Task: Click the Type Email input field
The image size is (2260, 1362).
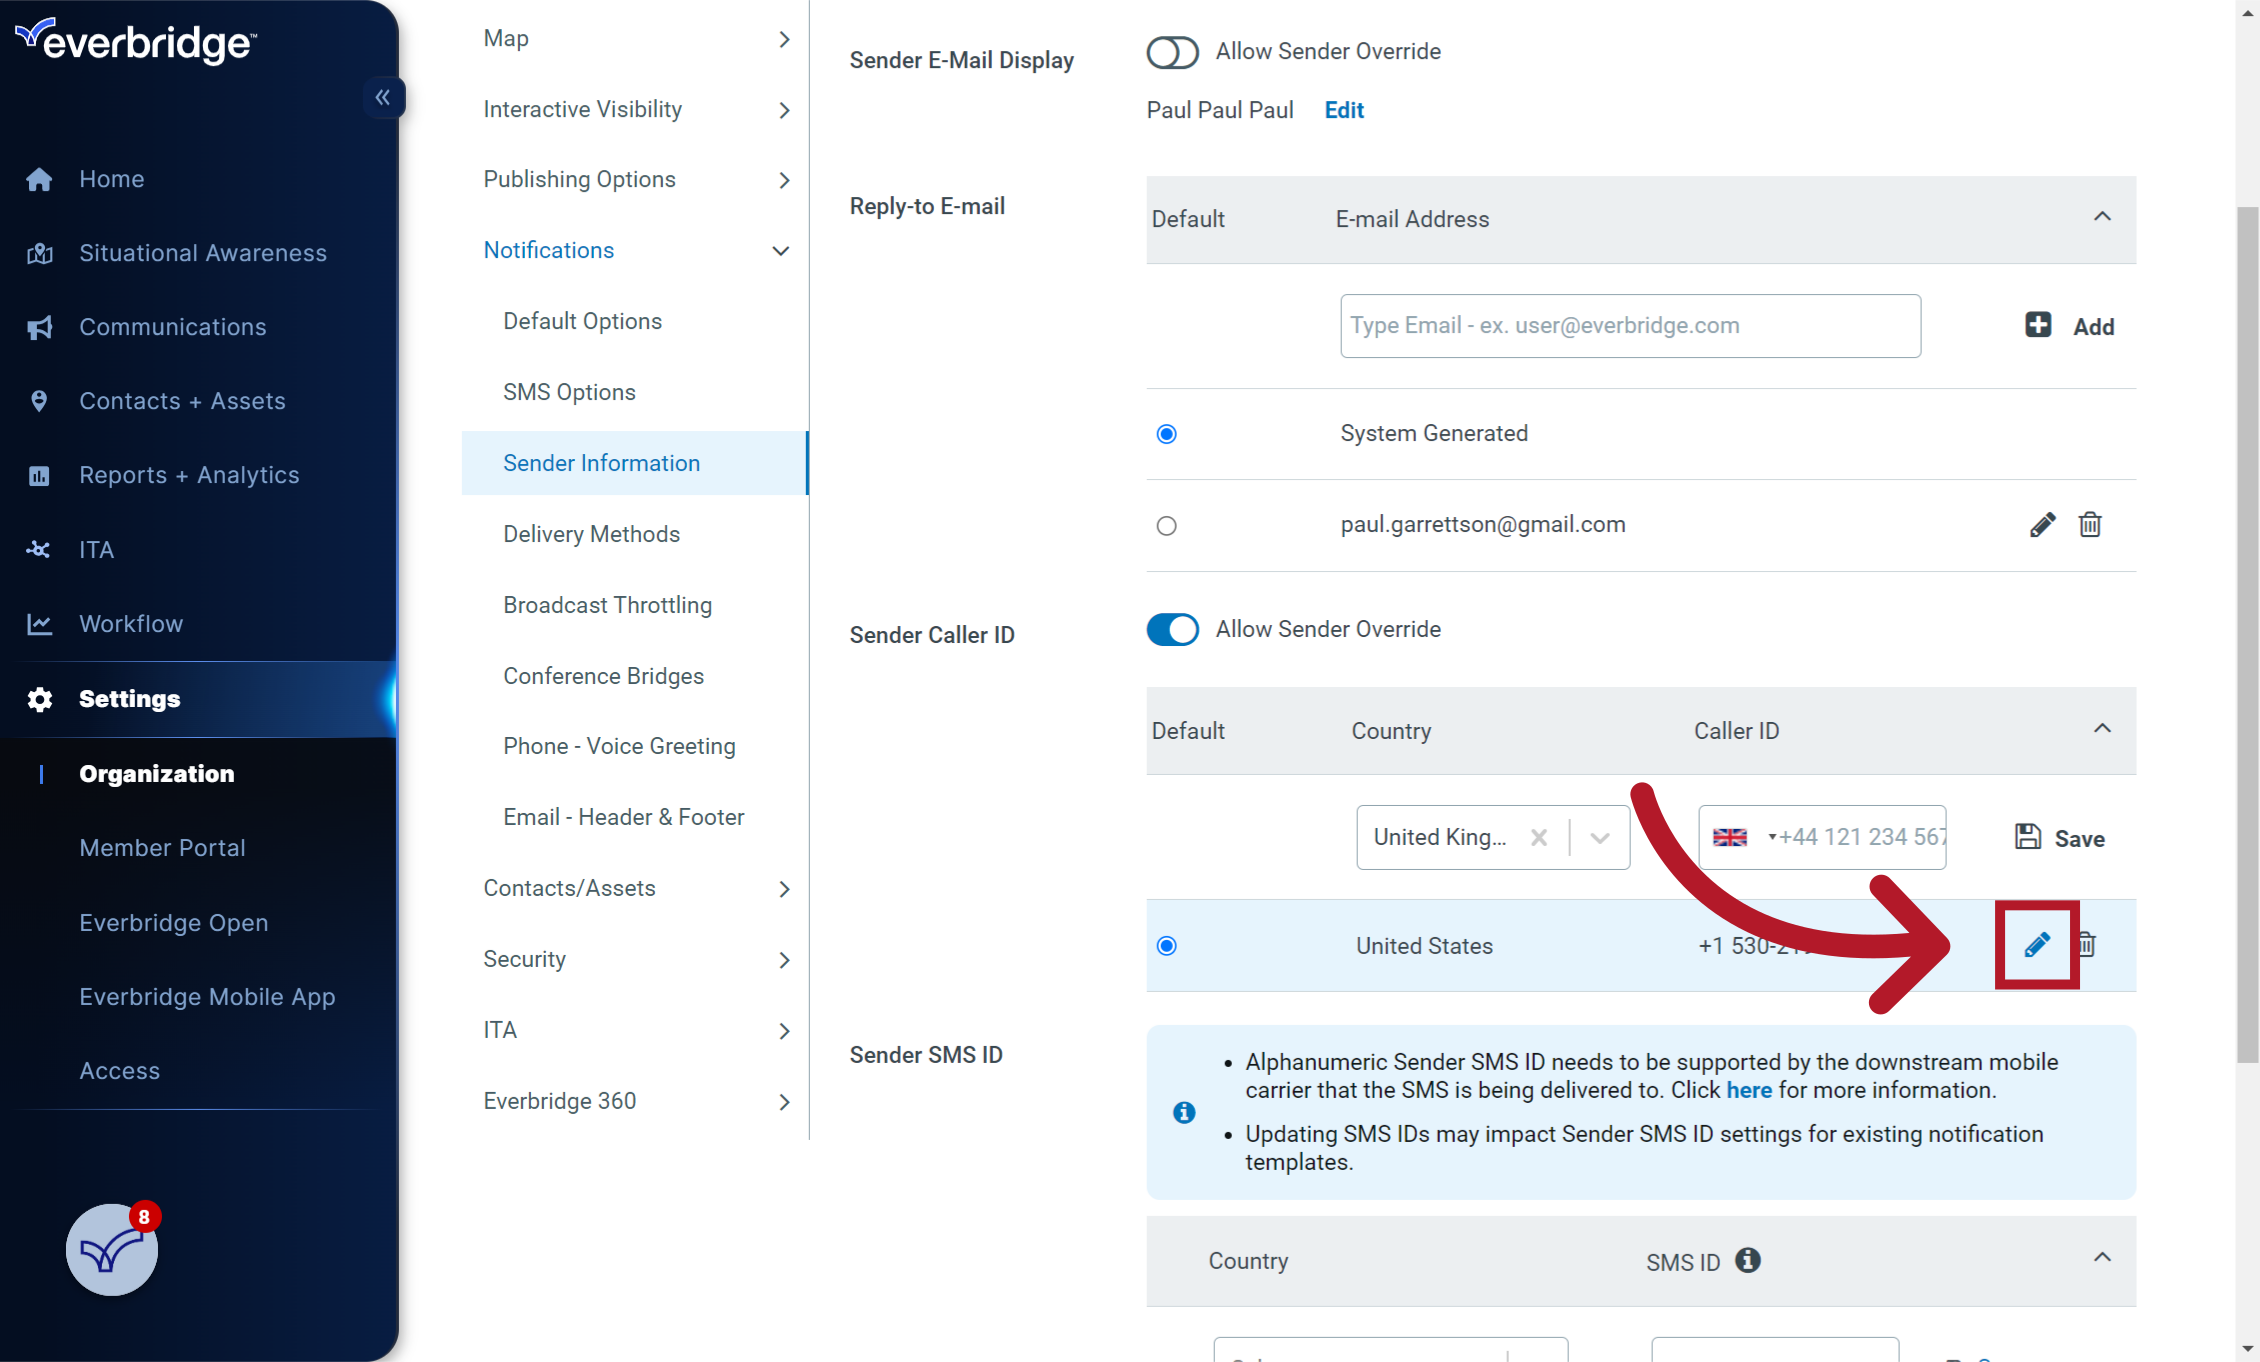Action: pyautogui.click(x=1629, y=324)
